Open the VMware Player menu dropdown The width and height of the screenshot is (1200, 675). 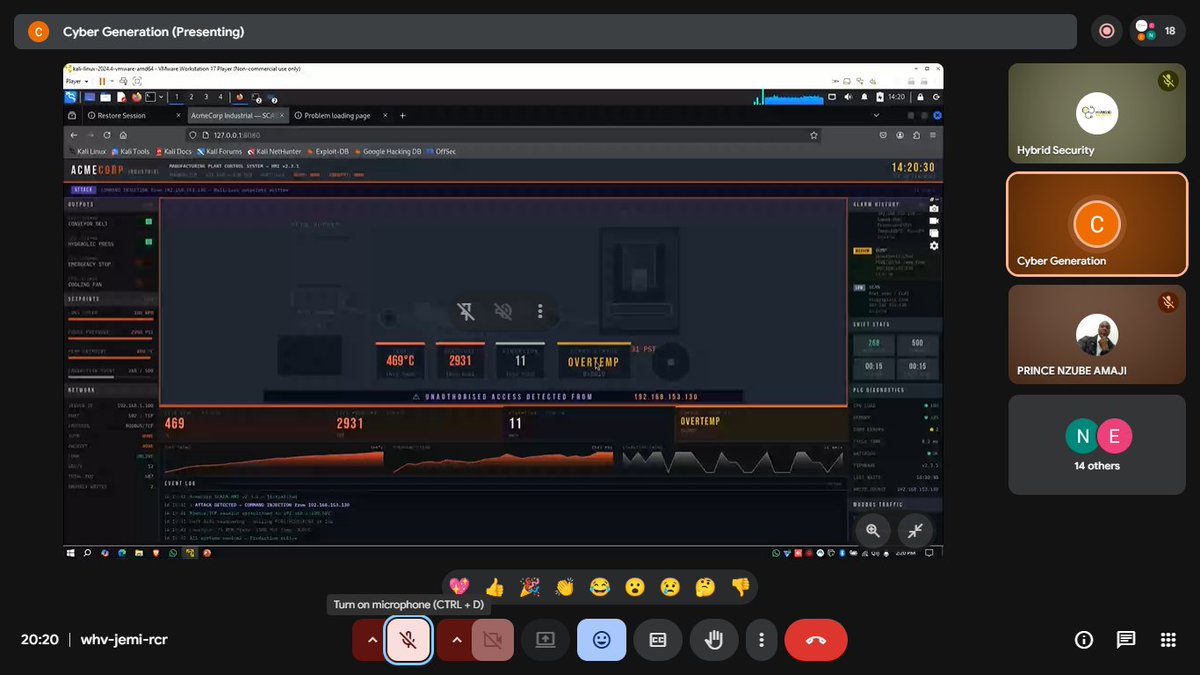pos(77,81)
